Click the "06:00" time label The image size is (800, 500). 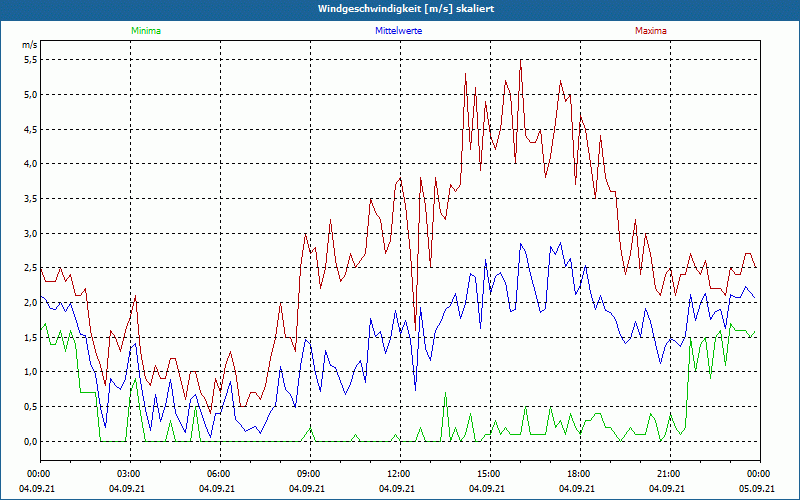[x=220, y=474]
